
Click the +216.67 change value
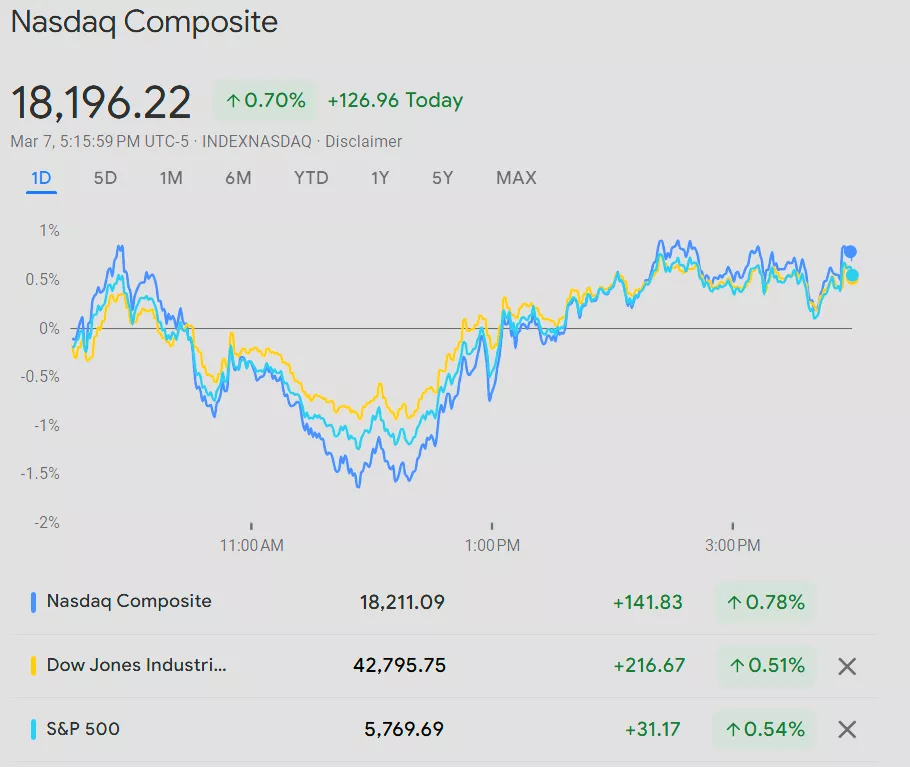pos(649,665)
